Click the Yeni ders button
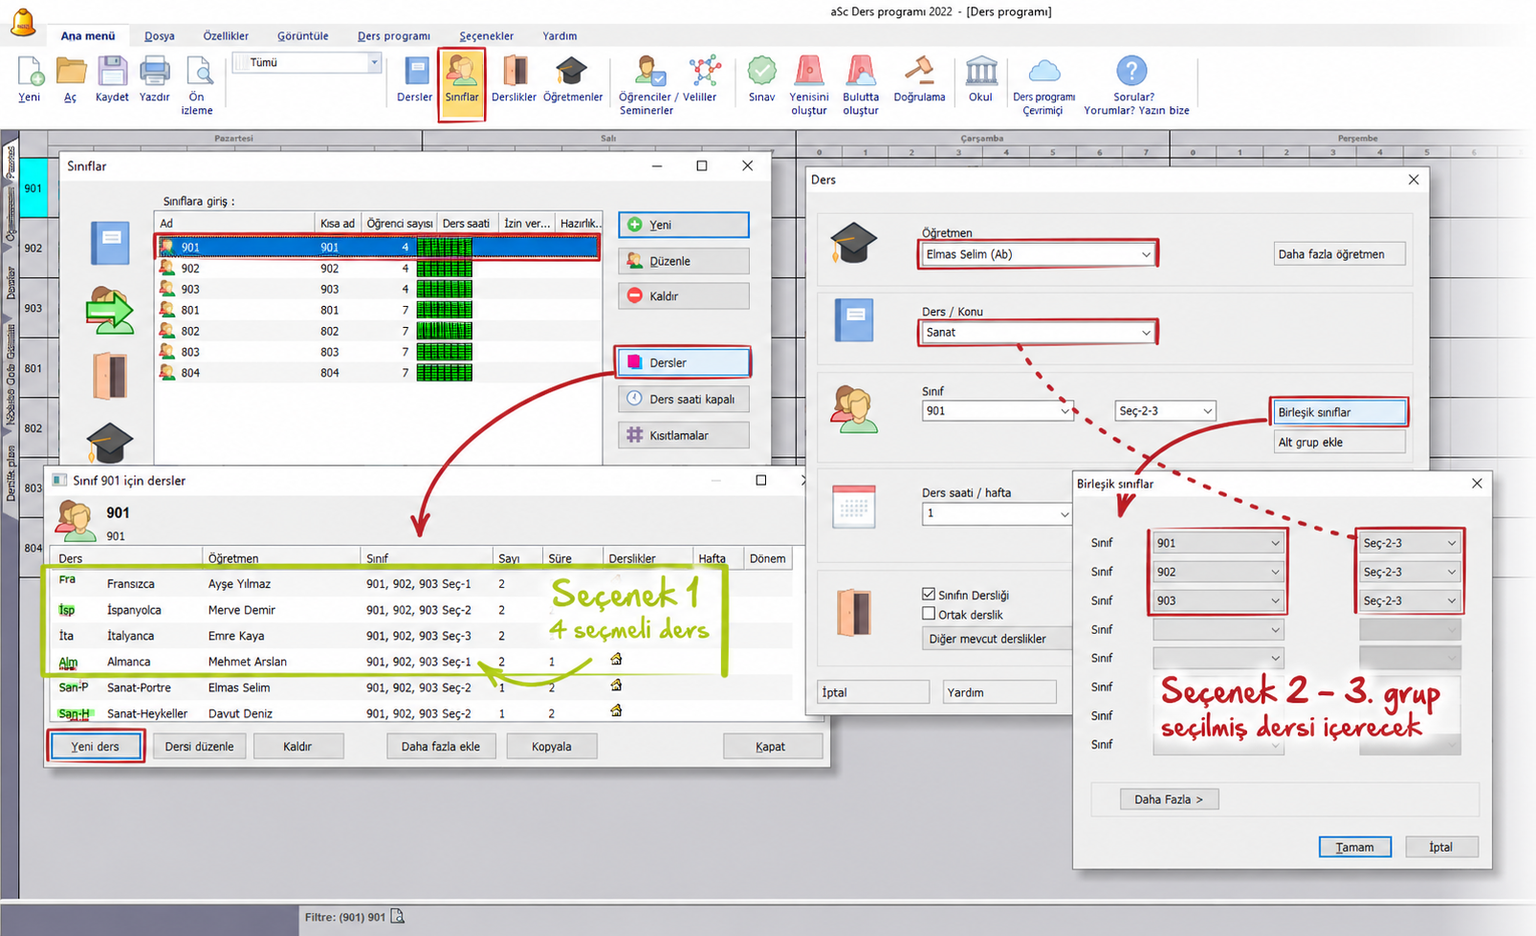Viewport: 1536px width, 936px height. point(95,746)
